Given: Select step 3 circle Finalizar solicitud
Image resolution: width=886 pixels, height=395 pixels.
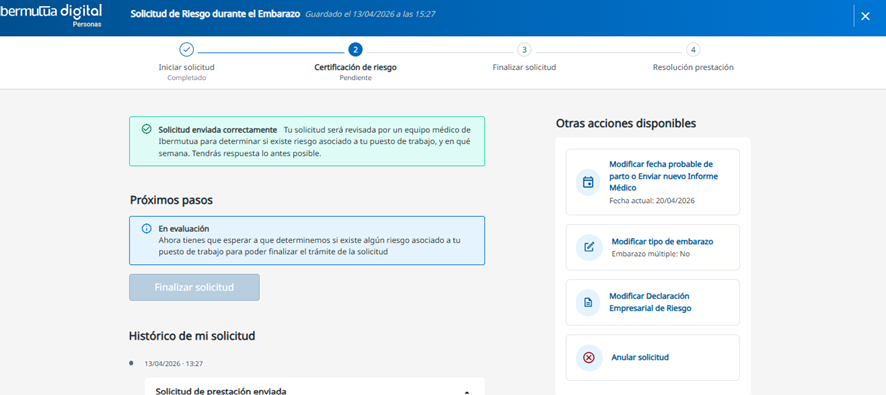Looking at the screenshot, I should tap(524, 50).
